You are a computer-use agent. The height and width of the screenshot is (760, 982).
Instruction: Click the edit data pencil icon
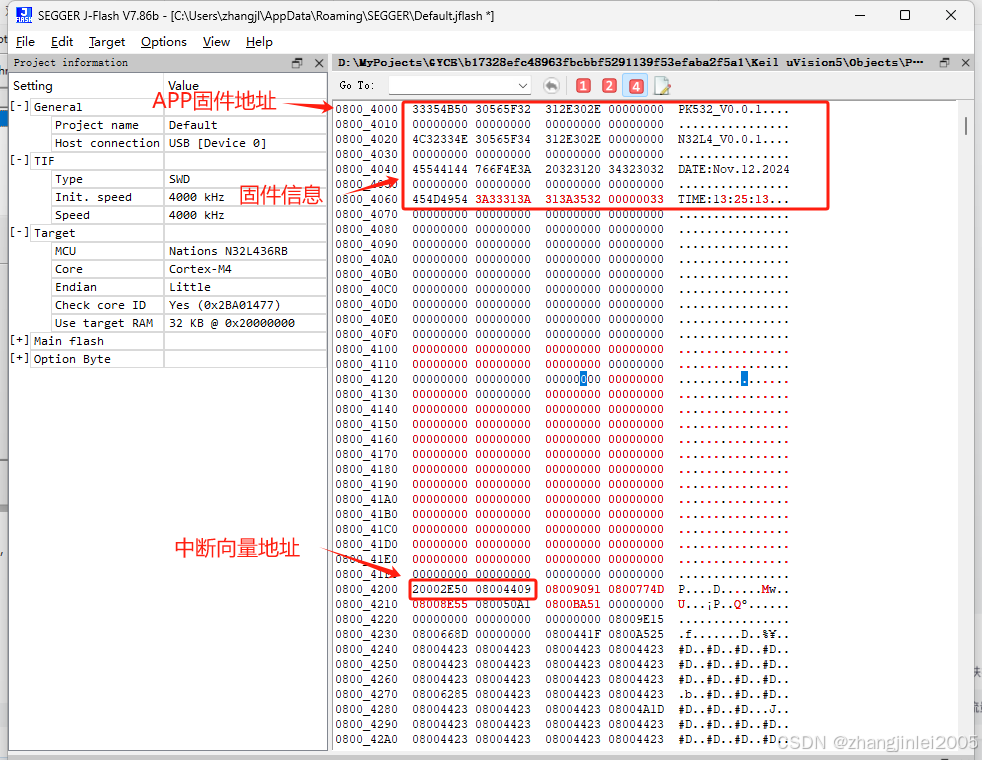(662, 86)
